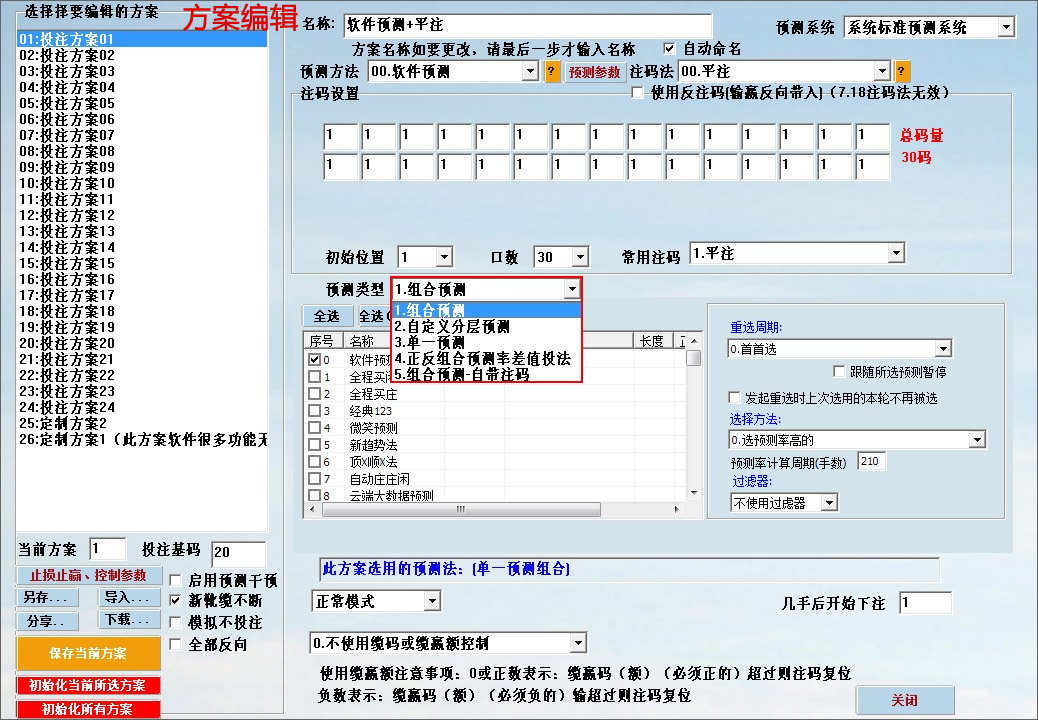Click the question mark icon beside 预测方法

551,72
